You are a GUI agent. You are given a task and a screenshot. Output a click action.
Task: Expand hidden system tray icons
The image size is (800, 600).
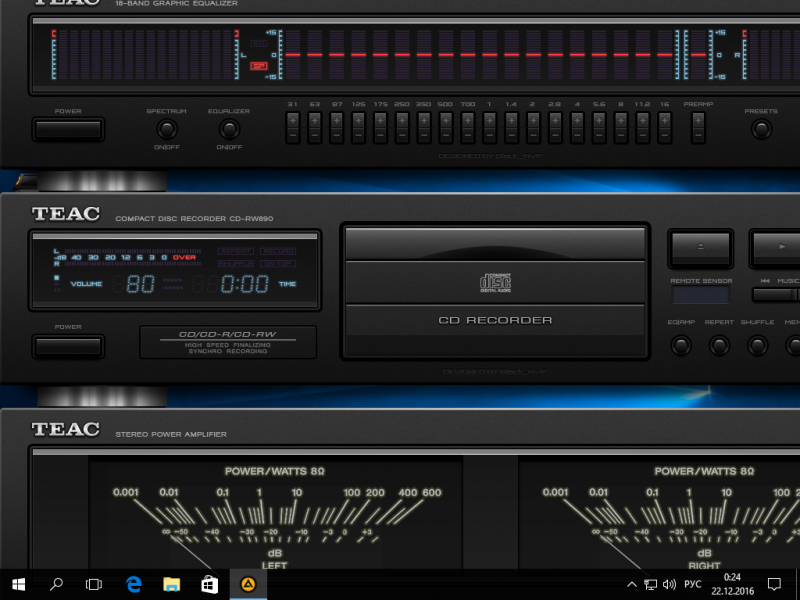pos(632,585)
